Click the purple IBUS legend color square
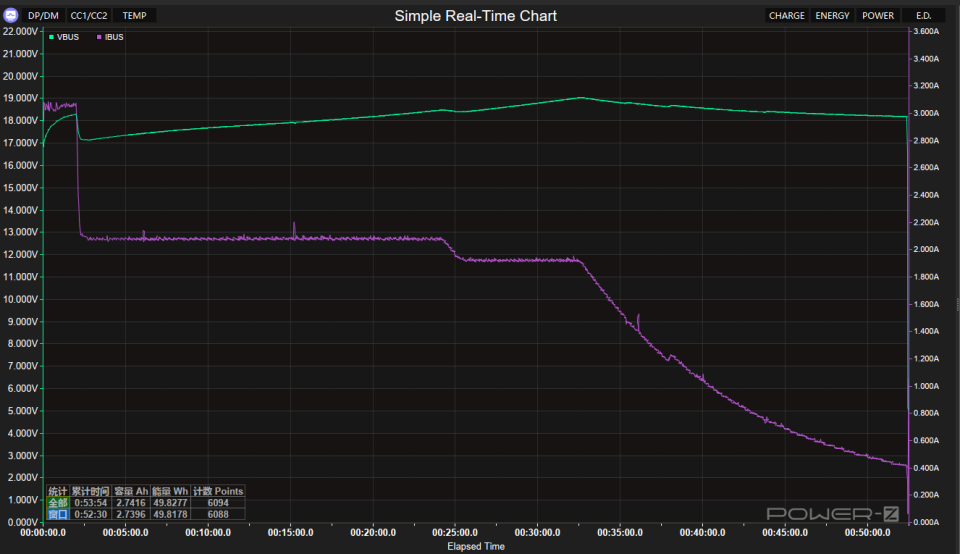The image size is (960, 554). [99, 37]
